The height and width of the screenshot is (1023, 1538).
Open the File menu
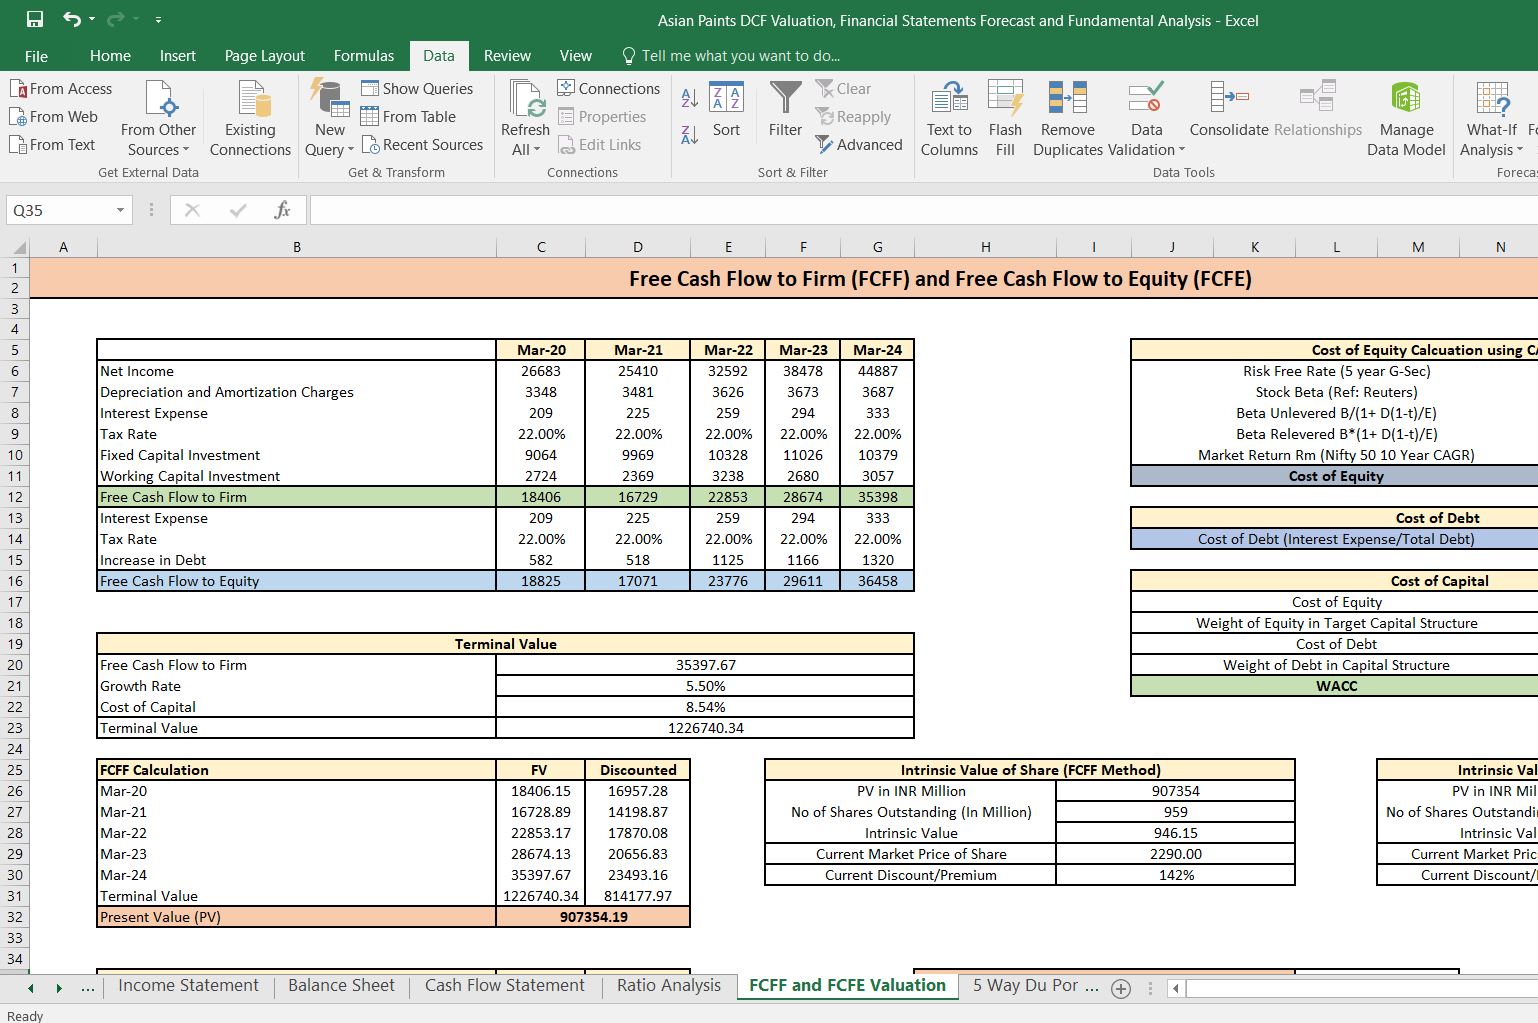click(36, 56)
